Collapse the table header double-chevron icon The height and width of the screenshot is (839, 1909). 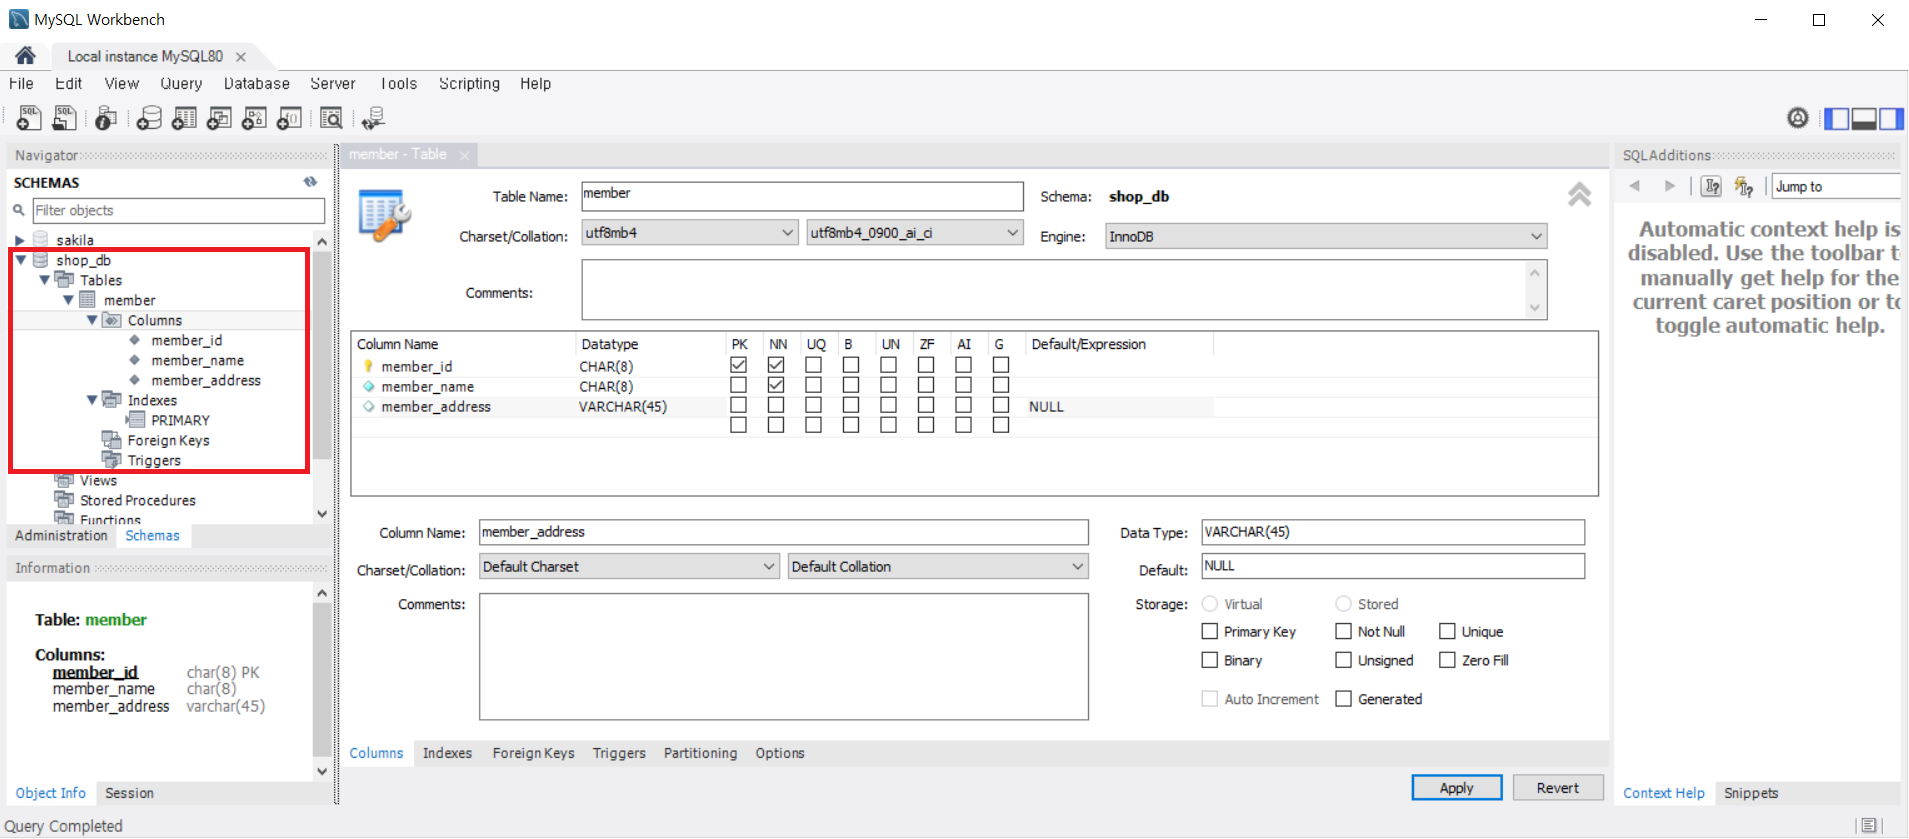coord(1580,194)
